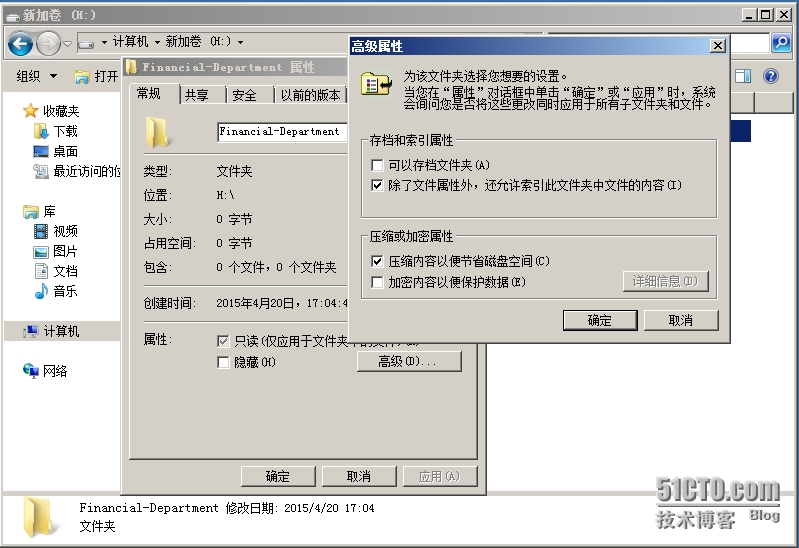The height and width of the screenshot is (548, 799).
Task: Toggle the 隐藏(H) checkbox
Action: tap(223, 362)
